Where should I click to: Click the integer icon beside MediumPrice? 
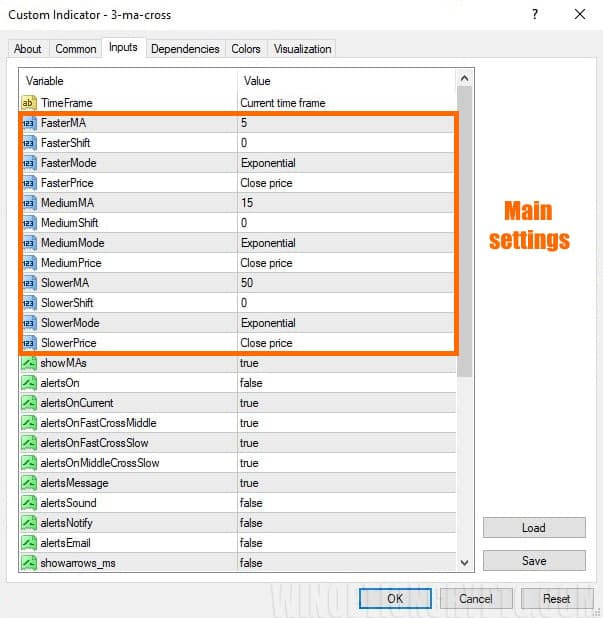(x=30, y=263)
